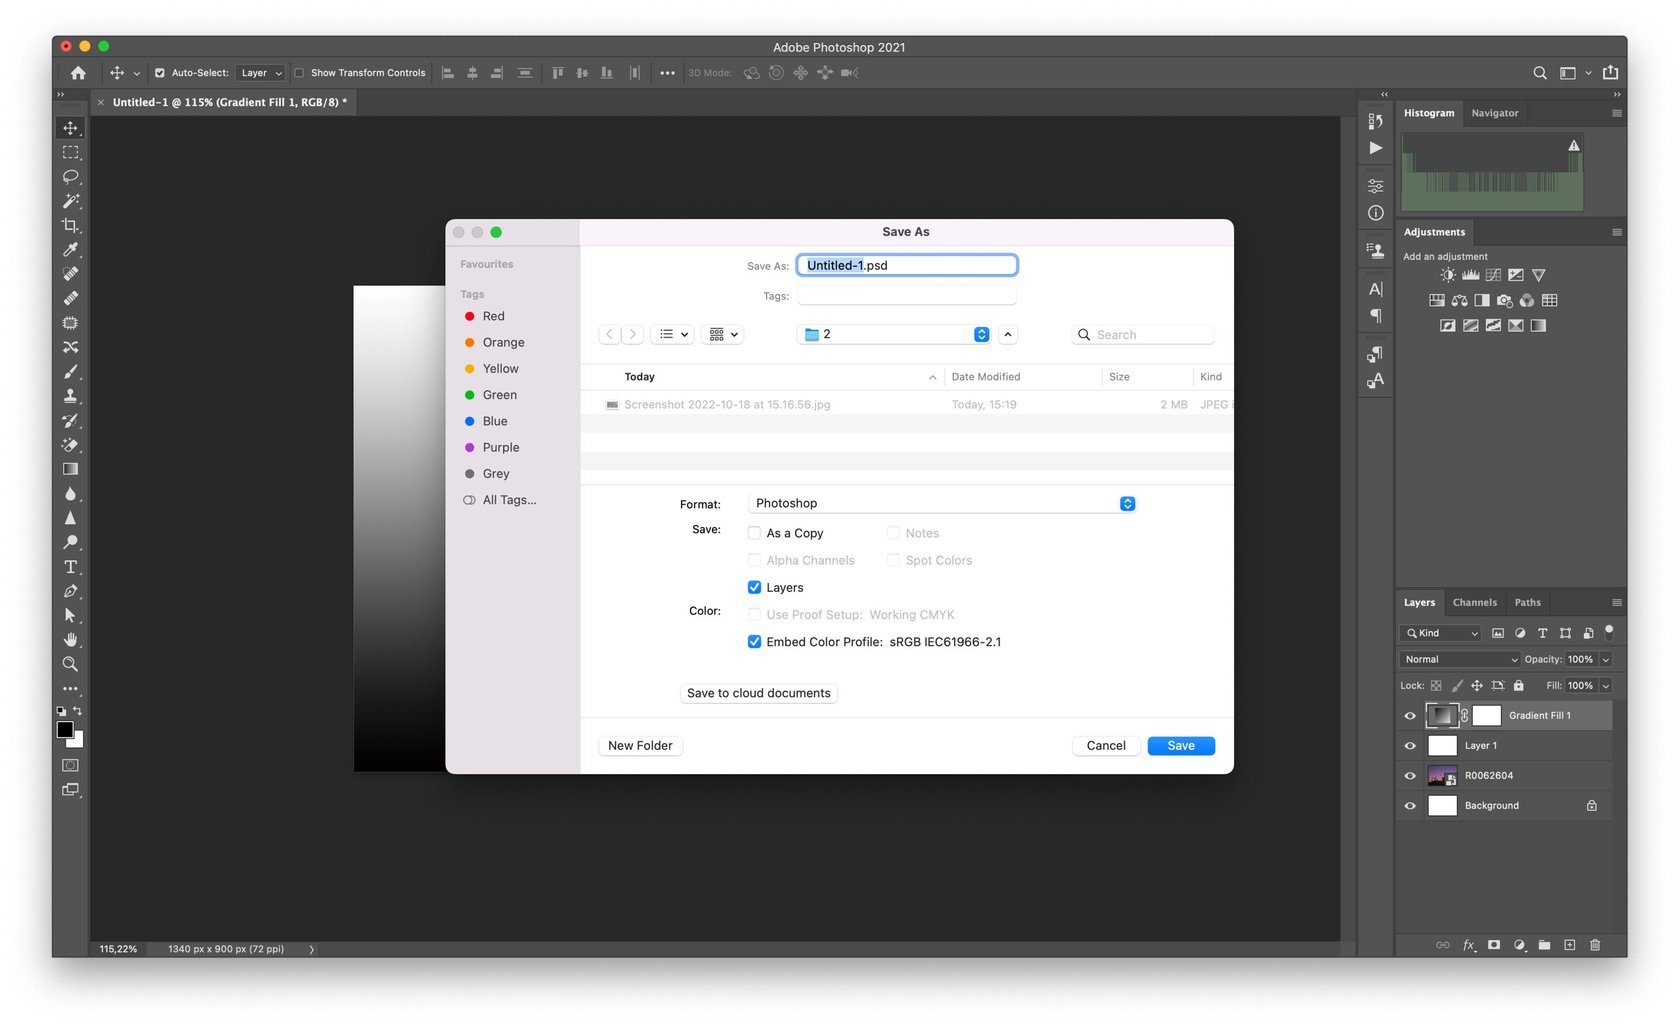Hide the Background layer

(x=1410, y=806)
